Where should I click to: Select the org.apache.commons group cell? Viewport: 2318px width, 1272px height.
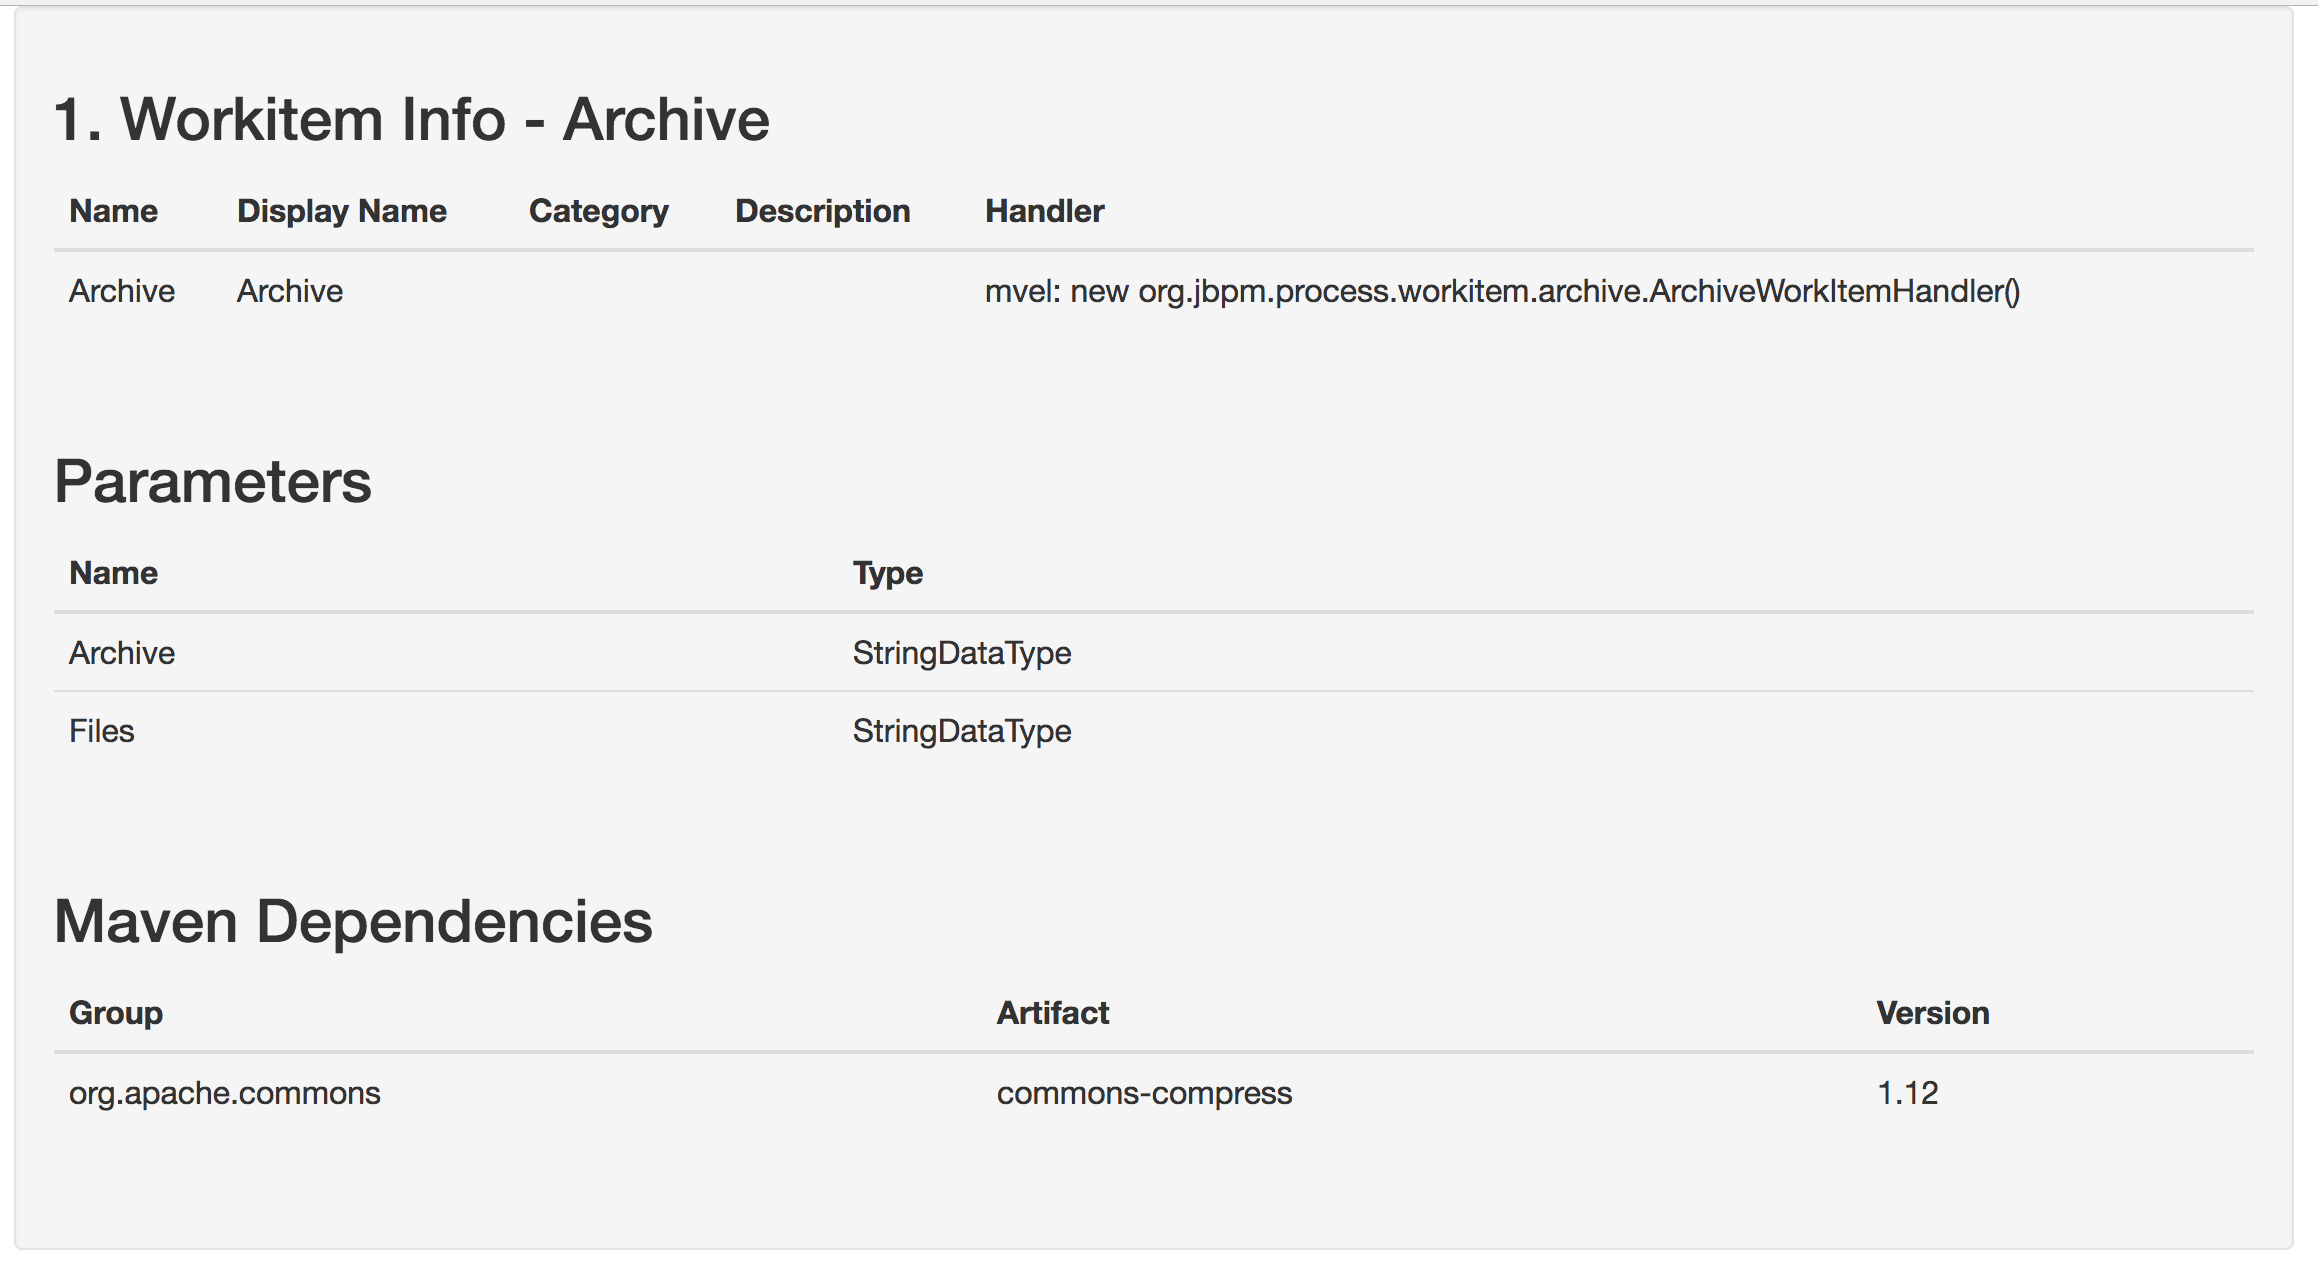[x=224, y=1093]
